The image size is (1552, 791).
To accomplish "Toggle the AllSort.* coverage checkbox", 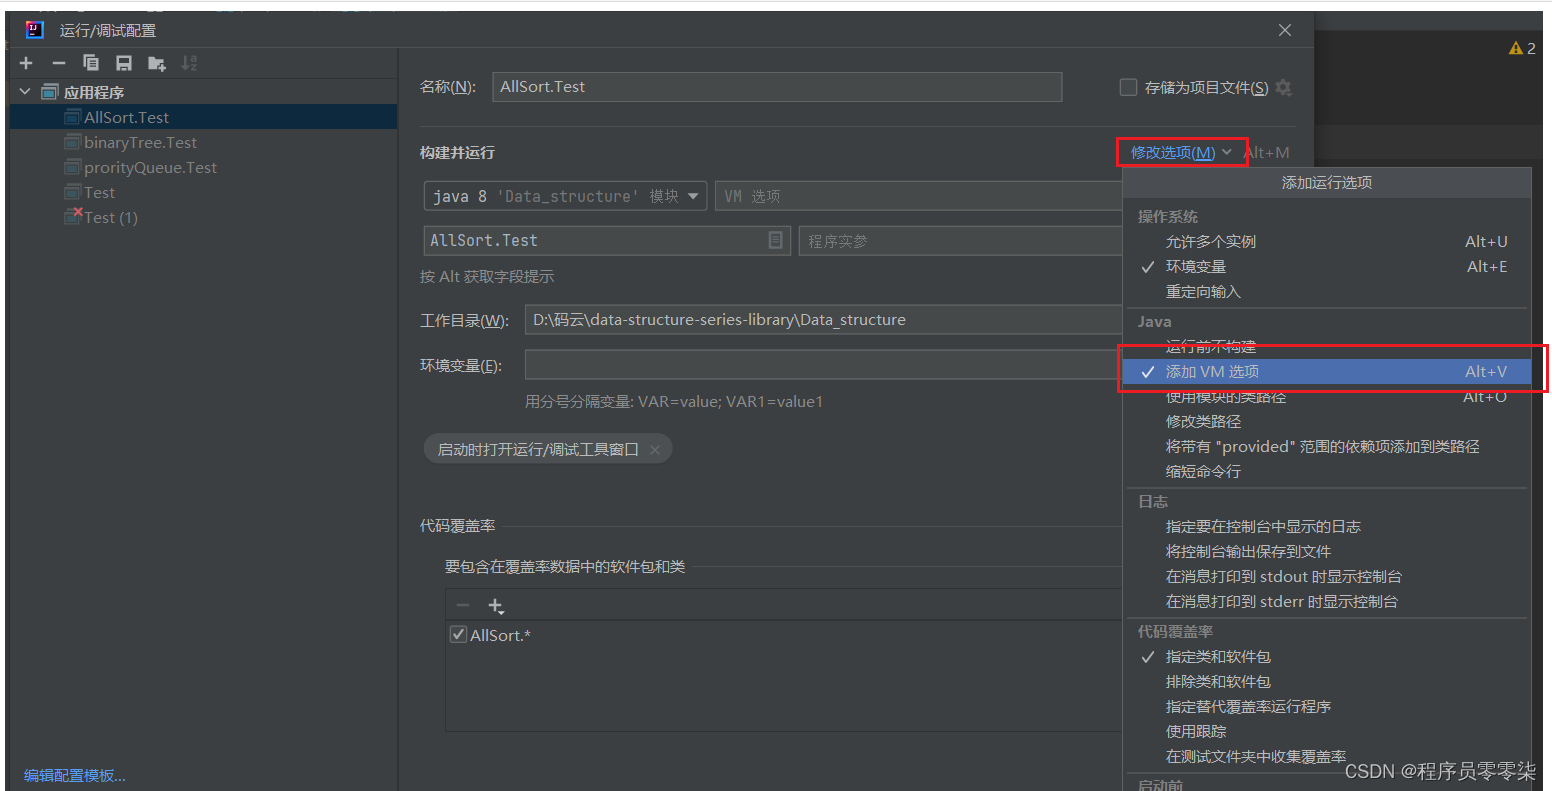I will [458, 635].
